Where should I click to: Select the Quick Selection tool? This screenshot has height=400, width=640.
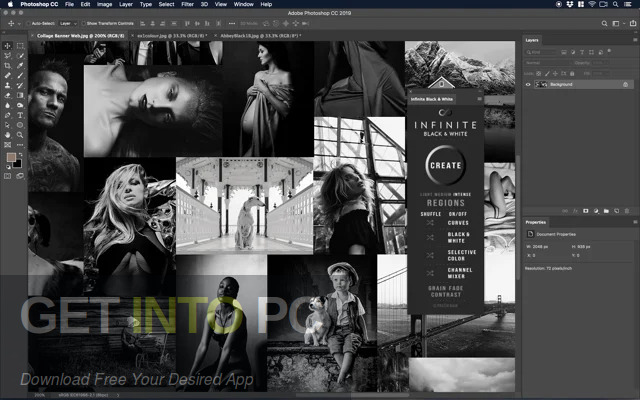(x=20, y=56)
